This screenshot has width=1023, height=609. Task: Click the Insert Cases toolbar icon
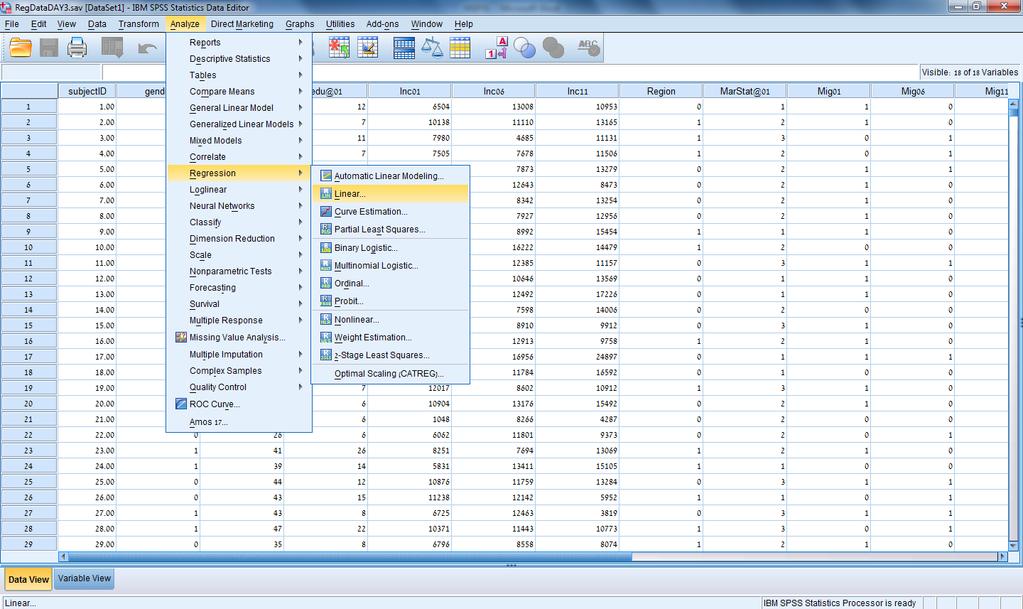click(339, 48)
